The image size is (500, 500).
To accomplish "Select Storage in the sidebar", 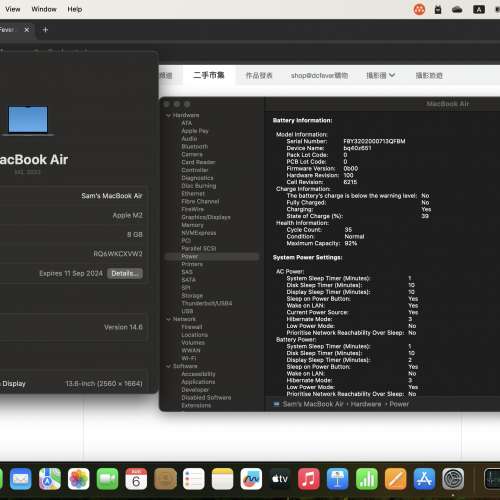I will 192,296.
